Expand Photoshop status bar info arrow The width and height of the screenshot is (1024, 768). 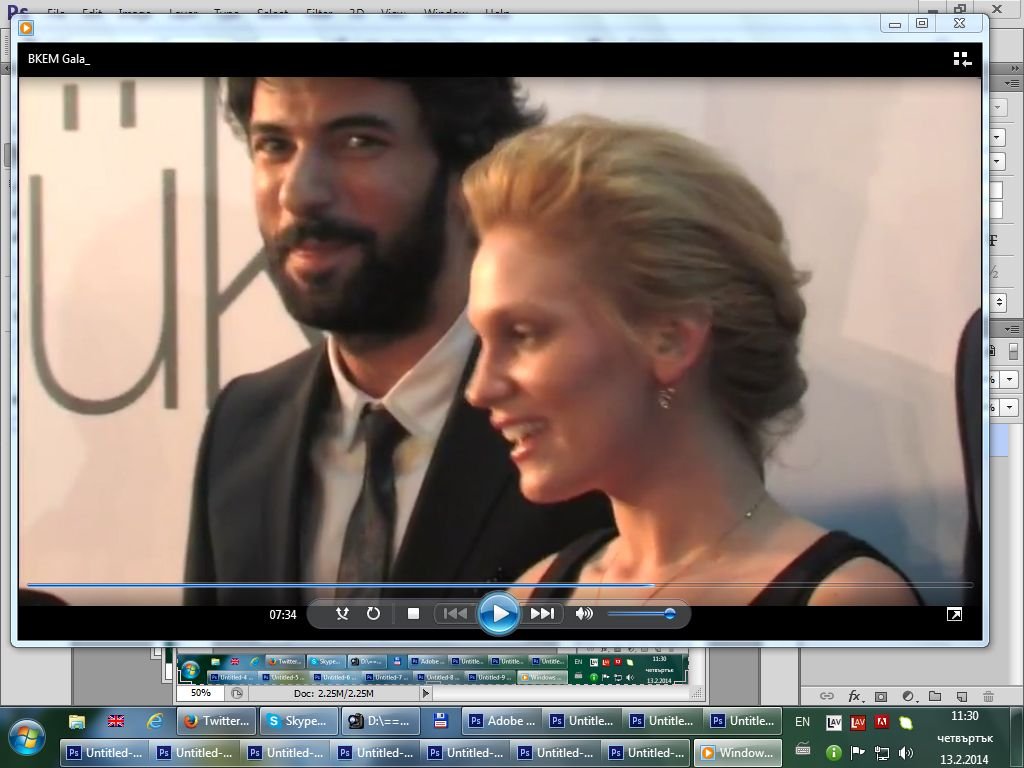pos(425,693)
